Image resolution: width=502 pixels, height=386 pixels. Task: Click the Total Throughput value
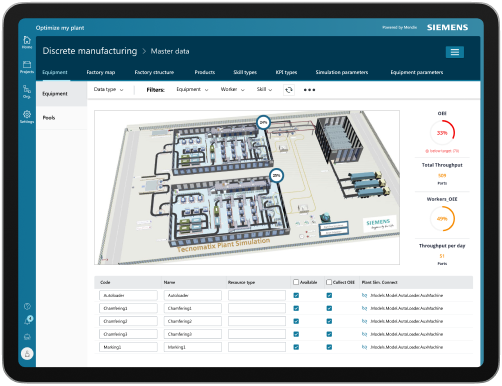coord(442,175)
